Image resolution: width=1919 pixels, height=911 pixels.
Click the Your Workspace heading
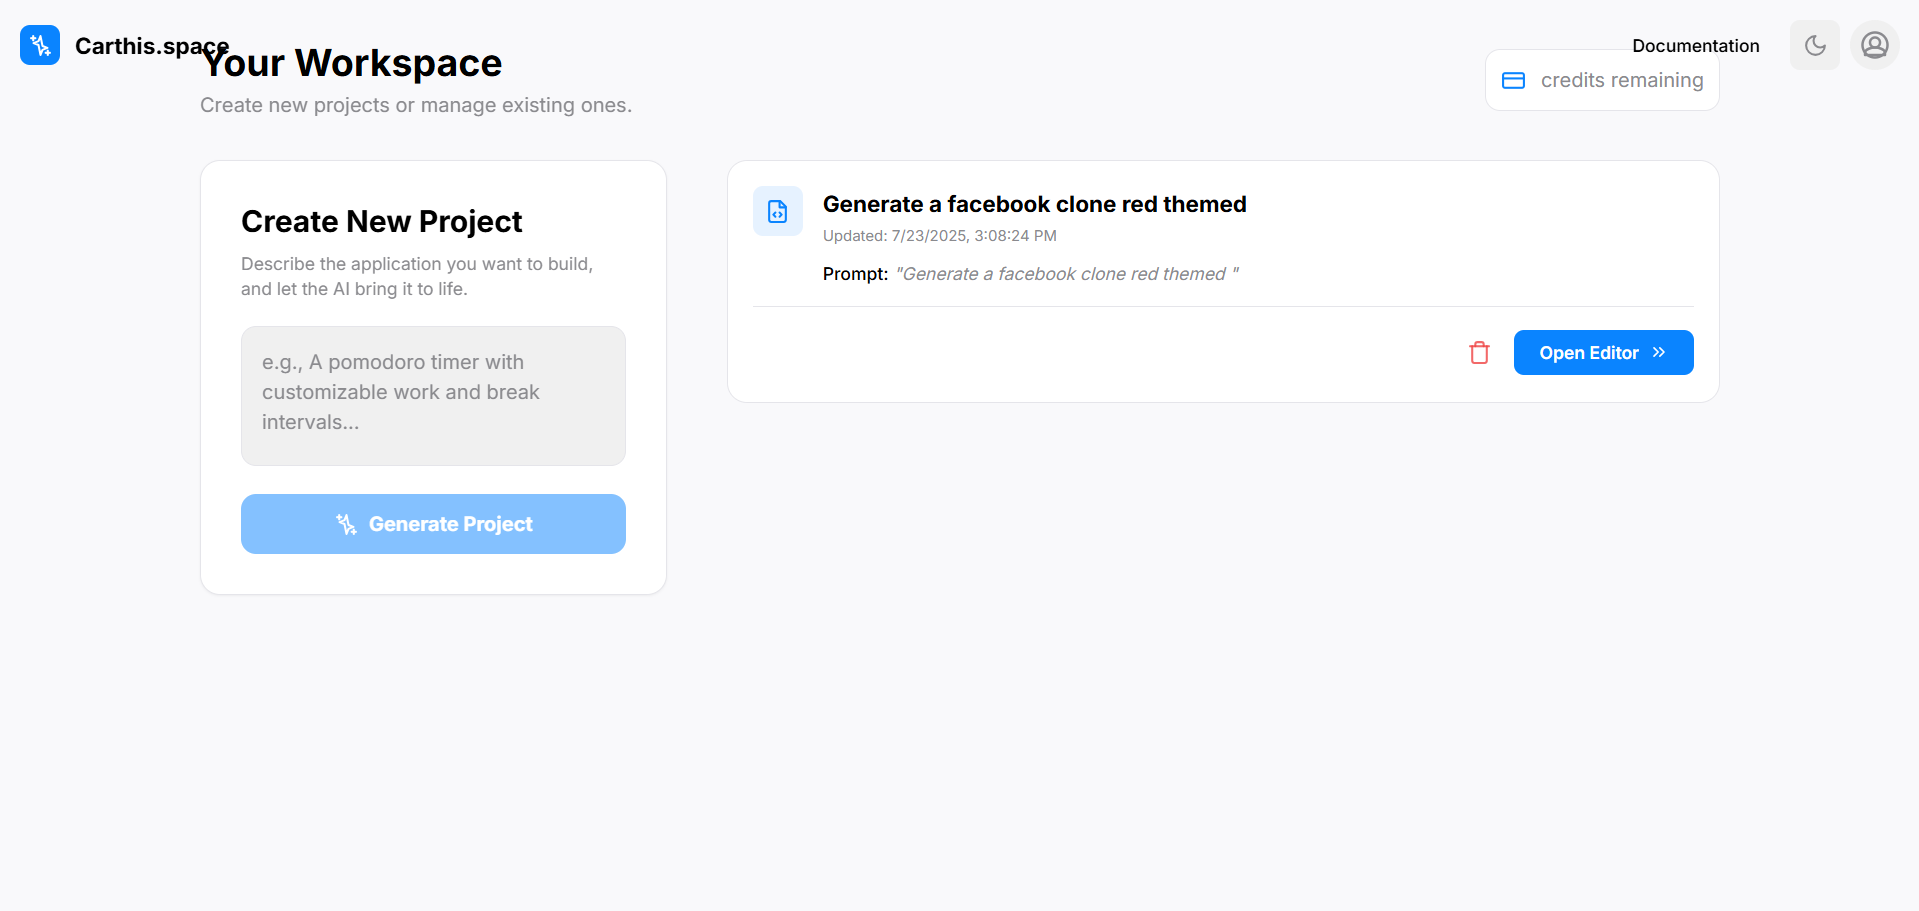[x=351, y=63]
